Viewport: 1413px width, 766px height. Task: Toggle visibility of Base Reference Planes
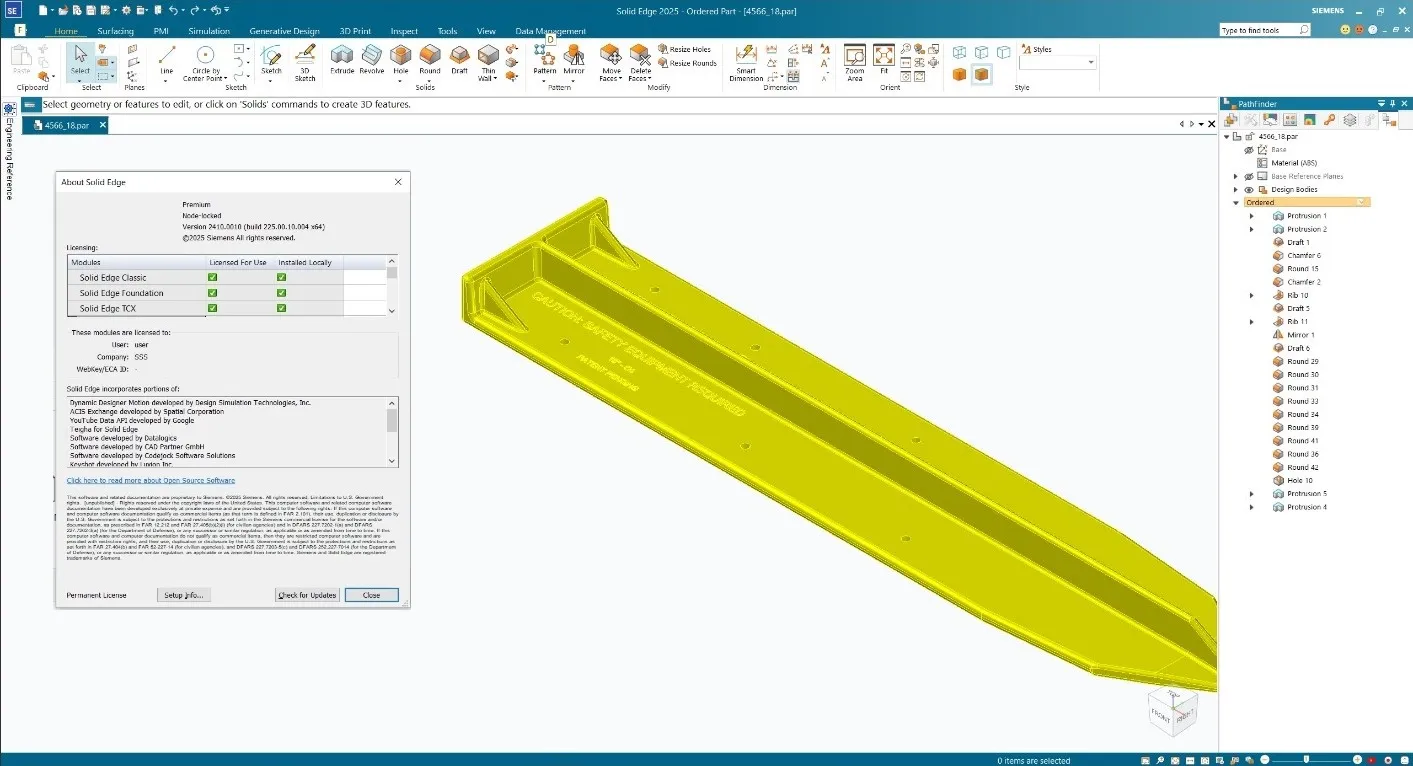coord(1248,176)
